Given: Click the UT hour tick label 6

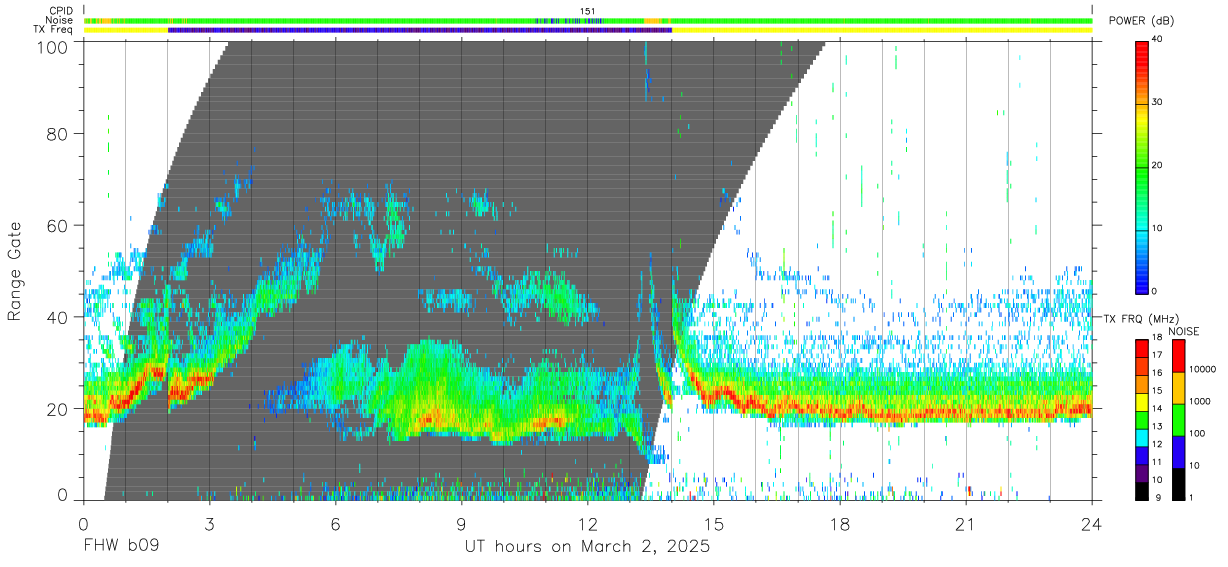Looking at the screenshot, I should click(335, 523).
